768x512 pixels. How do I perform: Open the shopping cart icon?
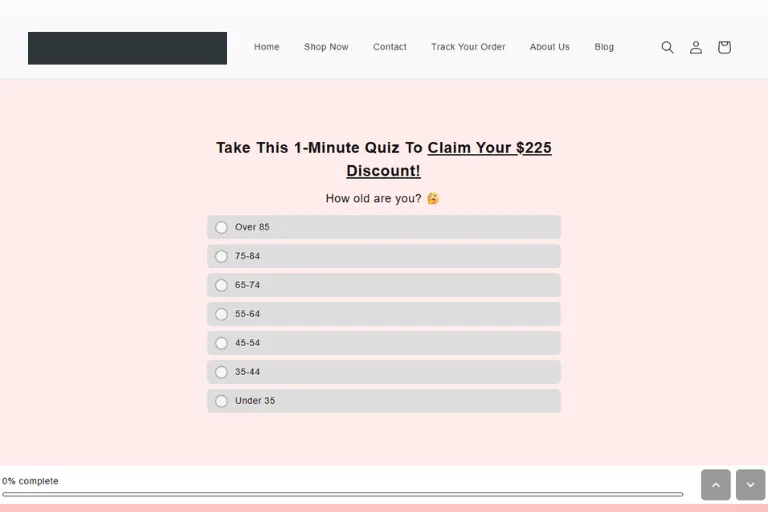(x=724, y=47)
